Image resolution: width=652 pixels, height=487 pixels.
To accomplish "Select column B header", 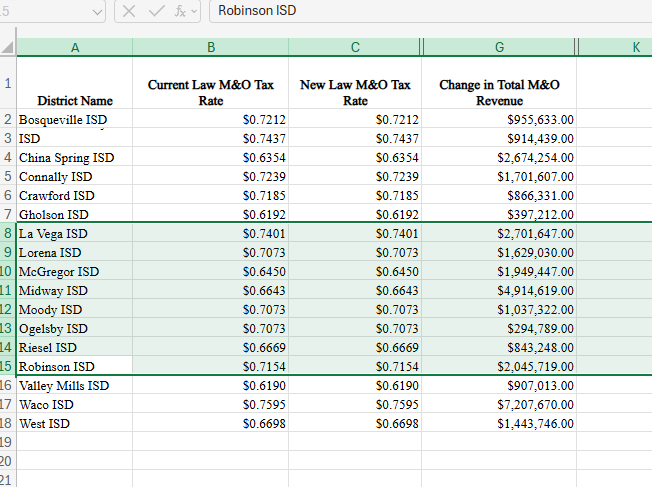I will click(210, 48).
